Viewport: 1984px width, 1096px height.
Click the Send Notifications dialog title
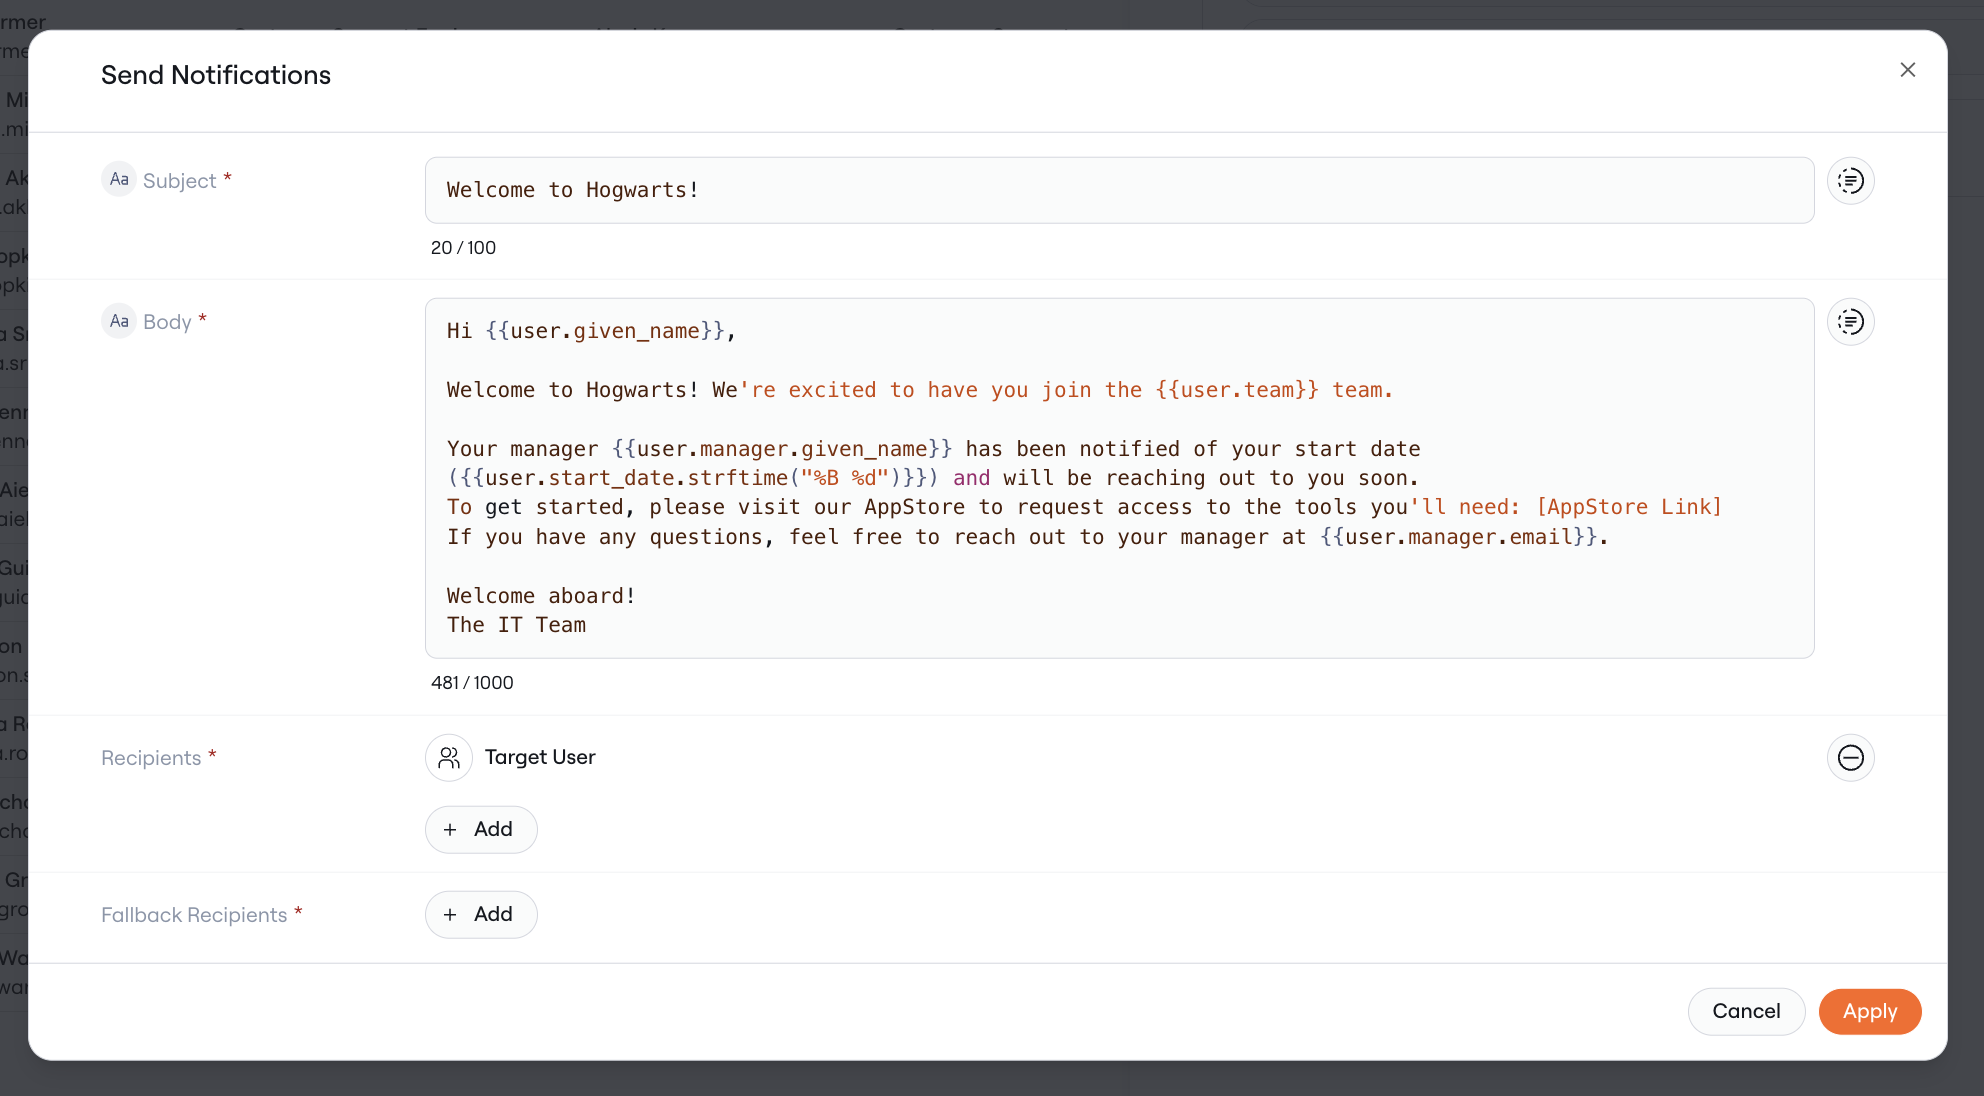click(216, 75)
